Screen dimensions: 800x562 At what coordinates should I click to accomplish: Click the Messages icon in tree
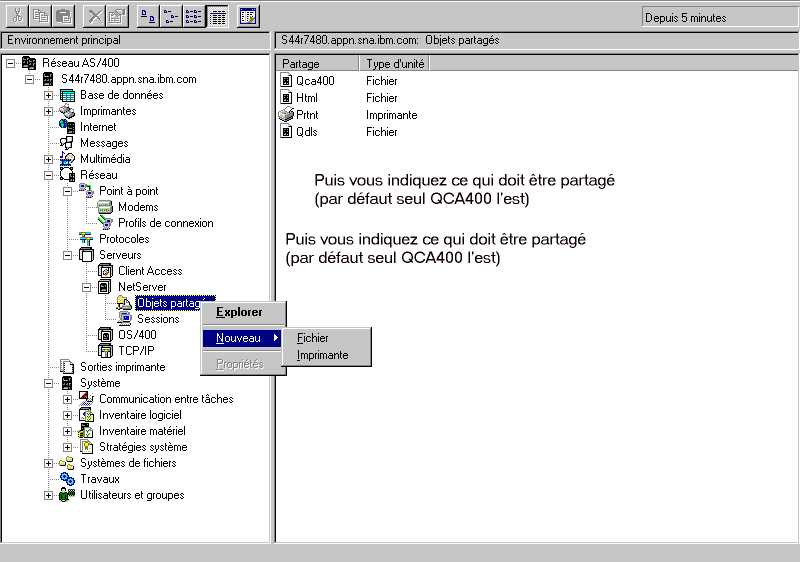[x=67, y=143]
